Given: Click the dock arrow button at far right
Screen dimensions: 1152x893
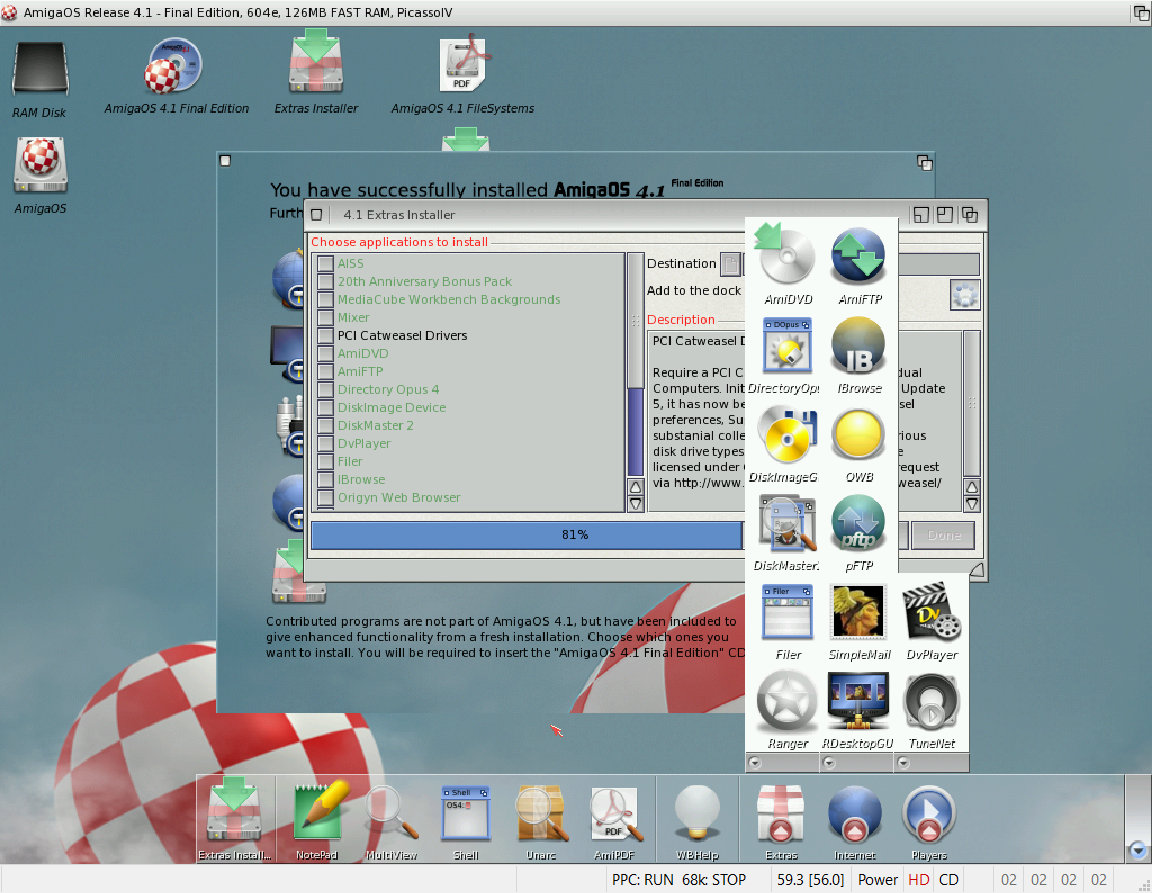Looking at the screenshot, I should pyautogui.click(x=1138, y=850).
